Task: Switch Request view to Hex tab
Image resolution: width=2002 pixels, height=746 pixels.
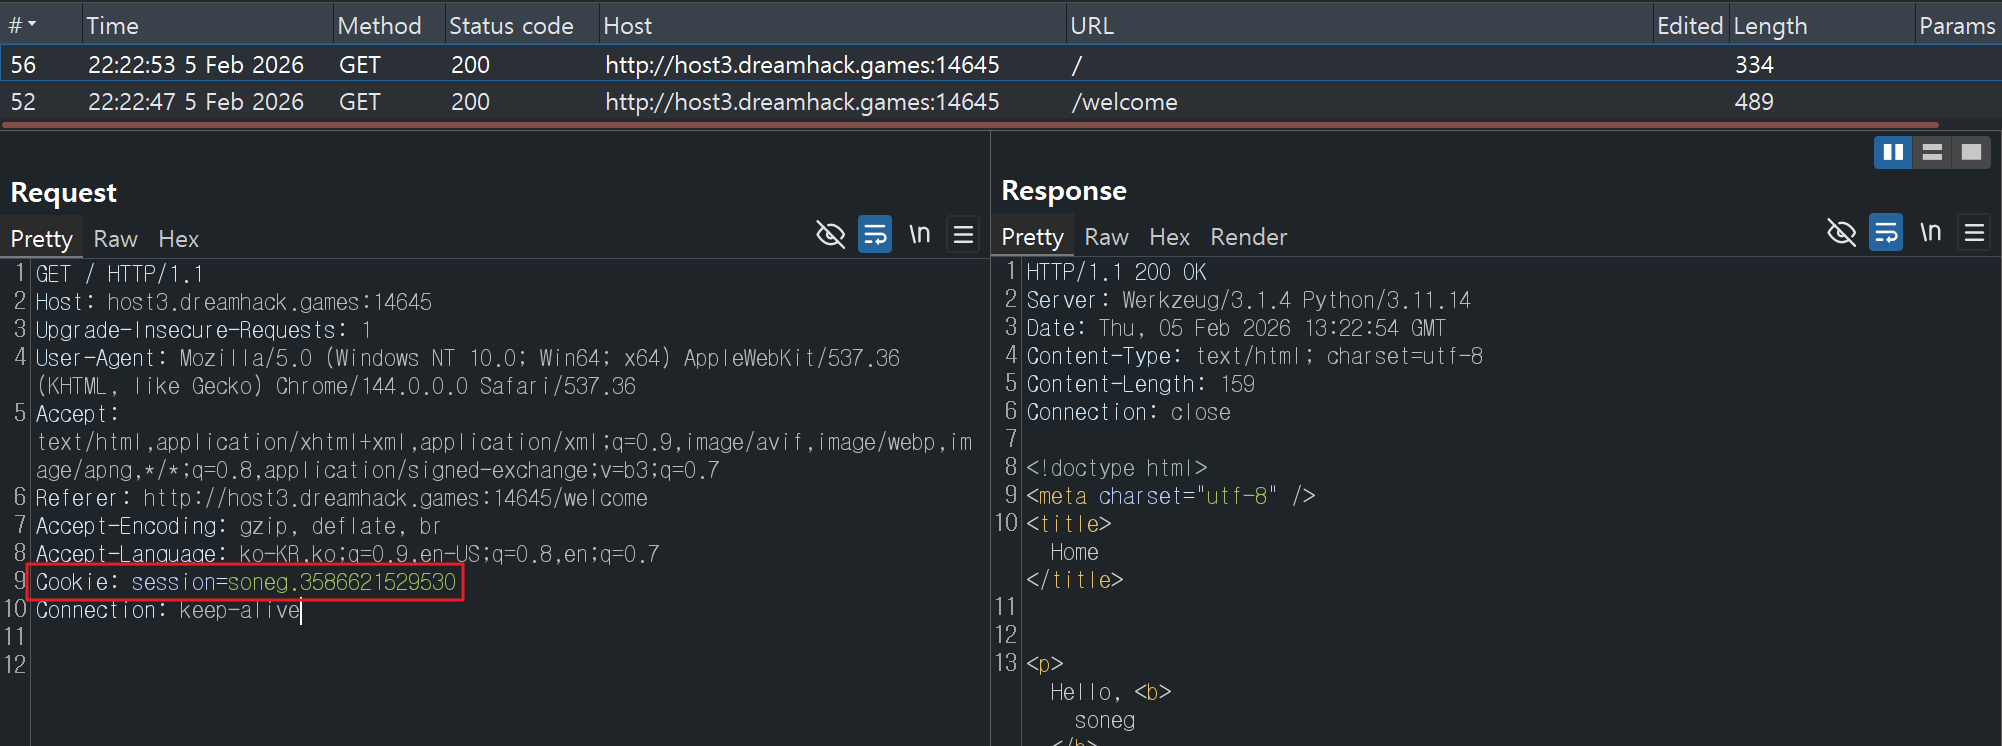Action: click(178, 239)
